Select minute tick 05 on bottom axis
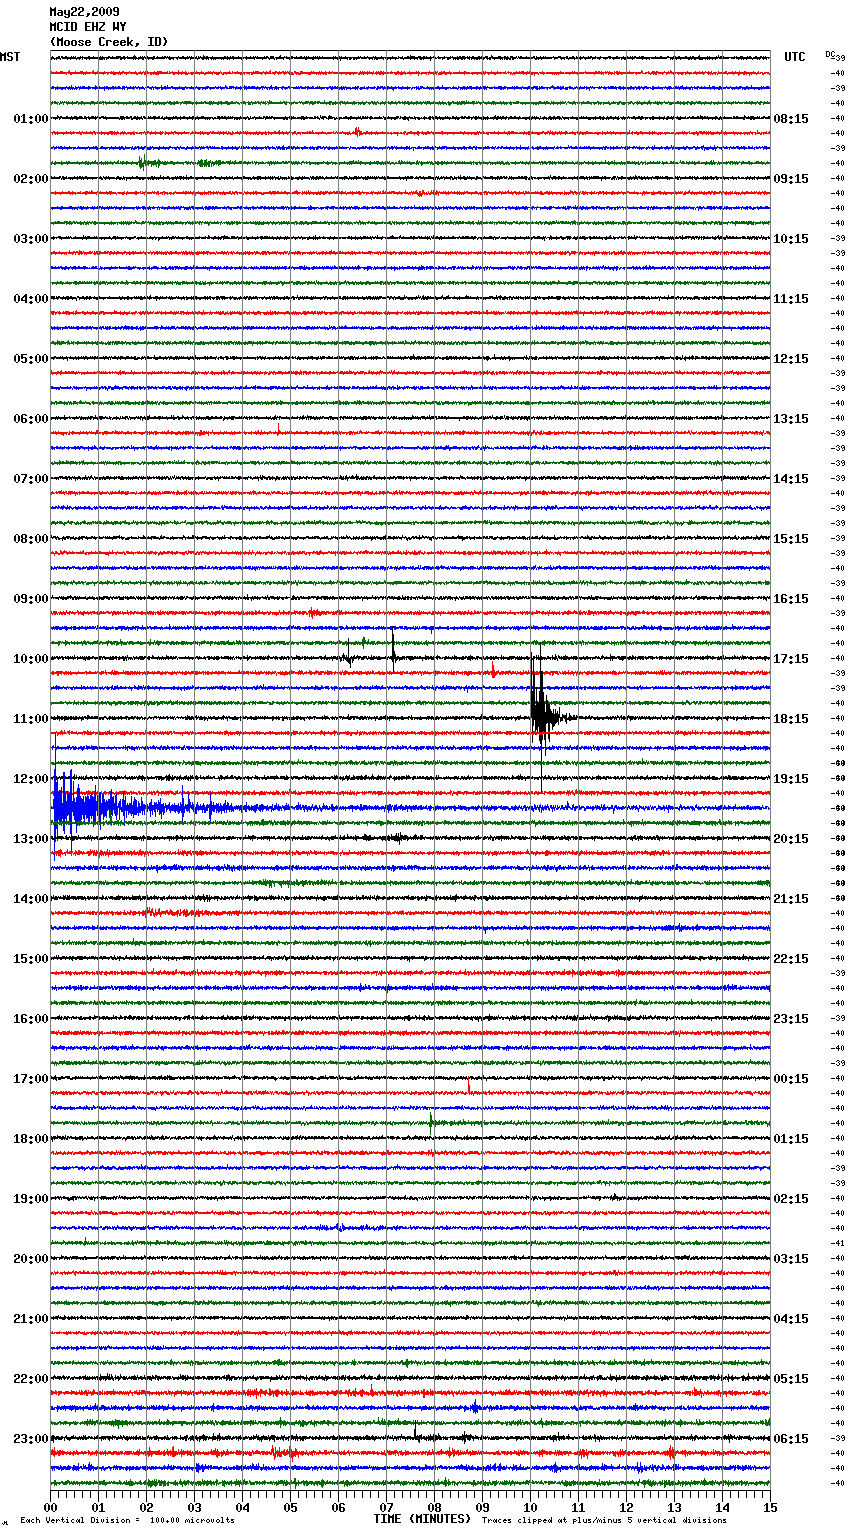This screenshot has width=850, height=1534. click(290, 1507)
